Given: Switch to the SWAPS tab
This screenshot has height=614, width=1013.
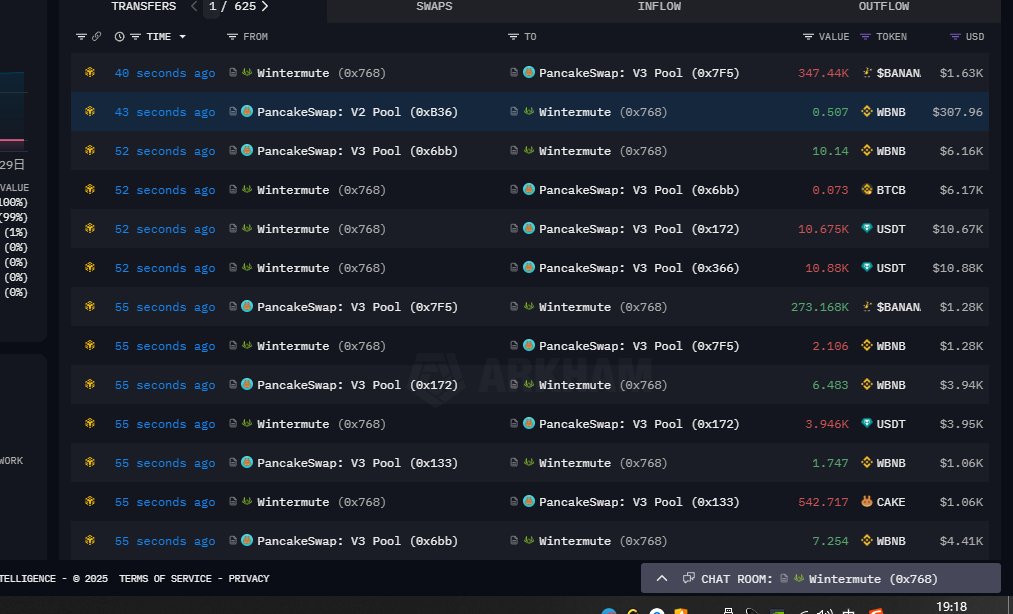Looking at the screenshot, I should [434, 6].
